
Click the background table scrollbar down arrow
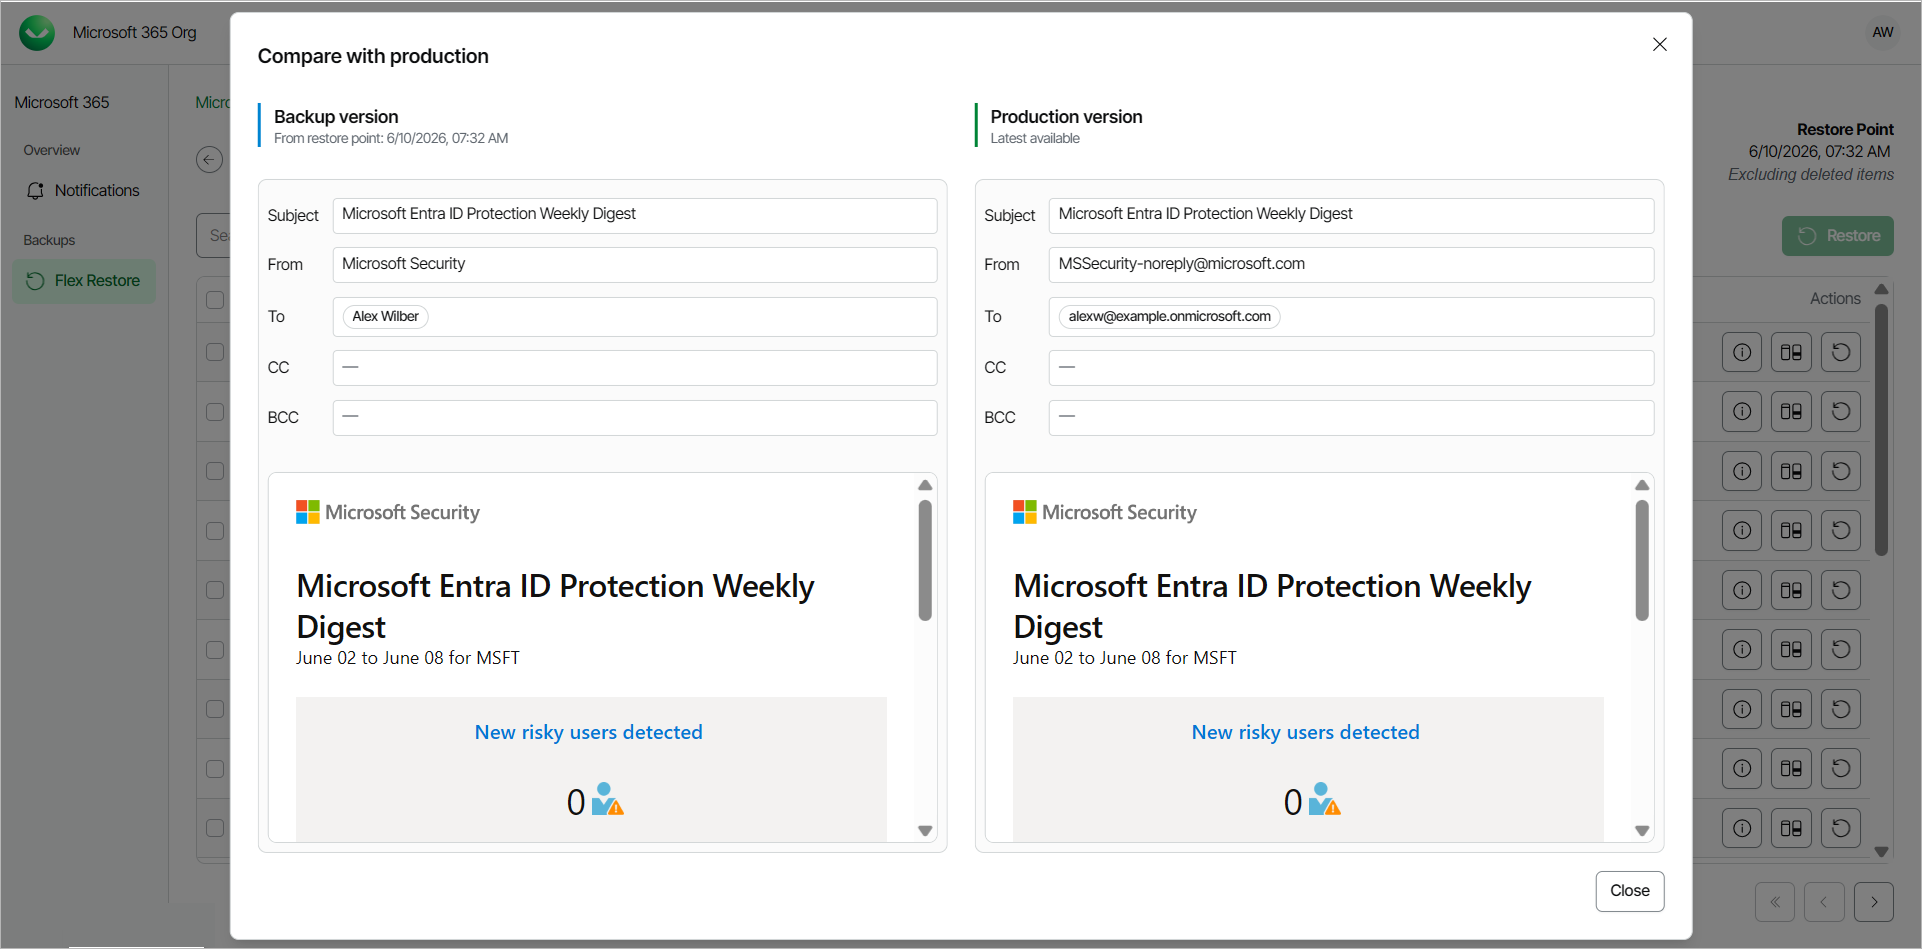1881,852
